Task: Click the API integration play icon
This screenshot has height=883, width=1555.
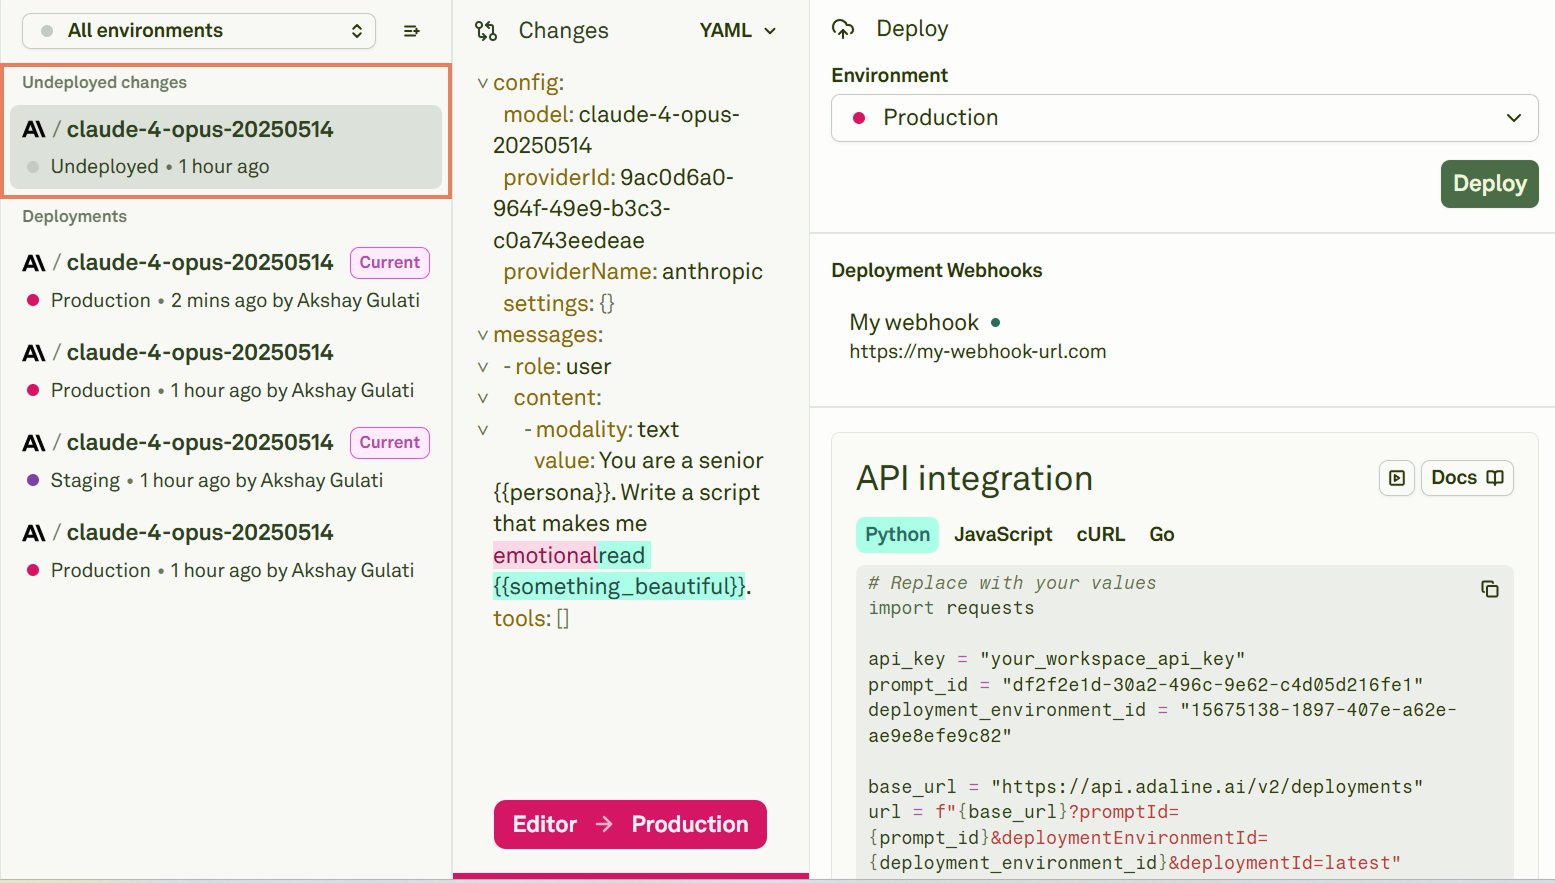Action: (1396, 478)
